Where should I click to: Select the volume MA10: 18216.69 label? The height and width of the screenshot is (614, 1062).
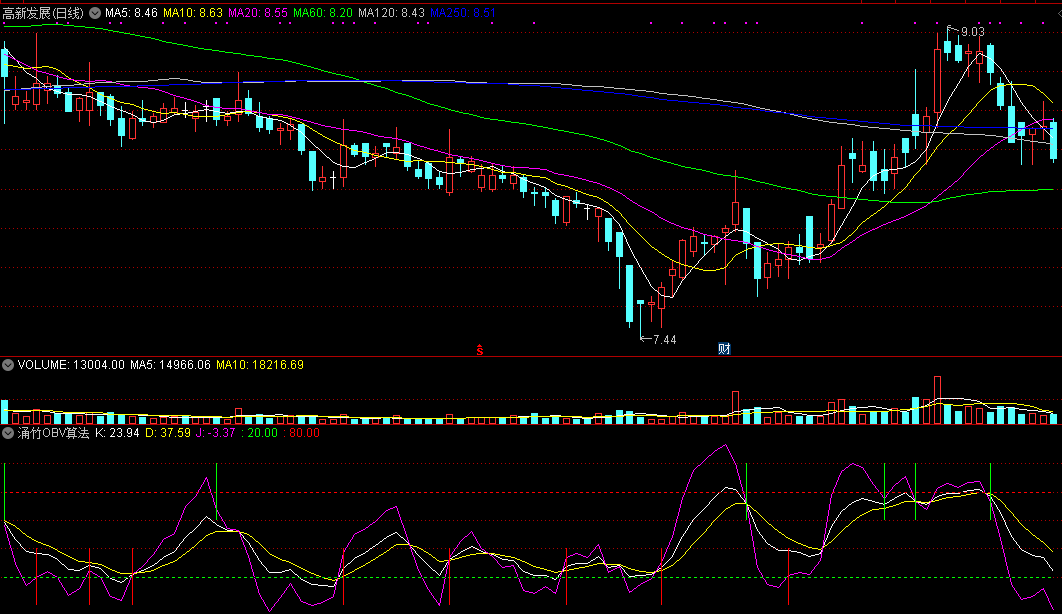(x=260, y=365)
